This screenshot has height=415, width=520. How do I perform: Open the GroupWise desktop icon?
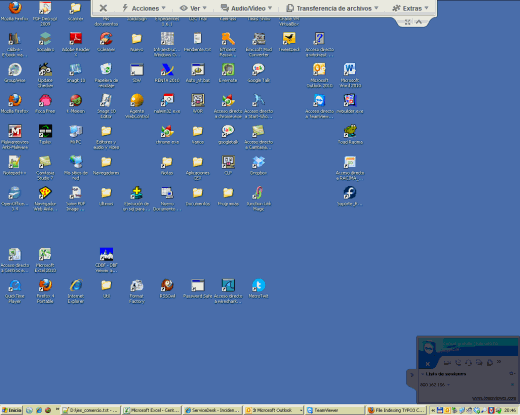tap(15, 73)
